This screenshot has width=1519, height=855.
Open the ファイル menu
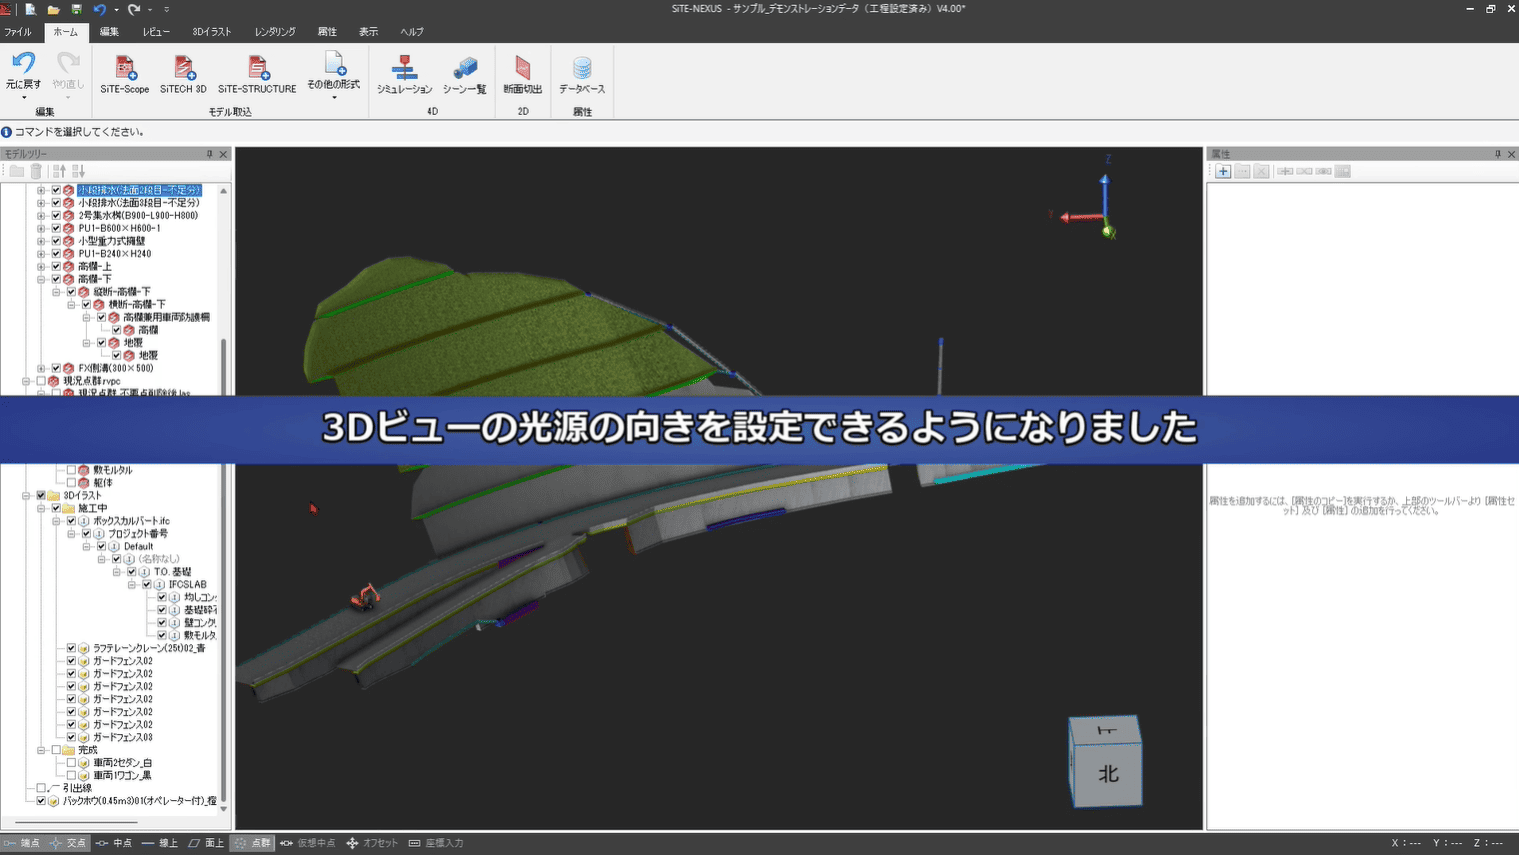click(x=18, y=32)
